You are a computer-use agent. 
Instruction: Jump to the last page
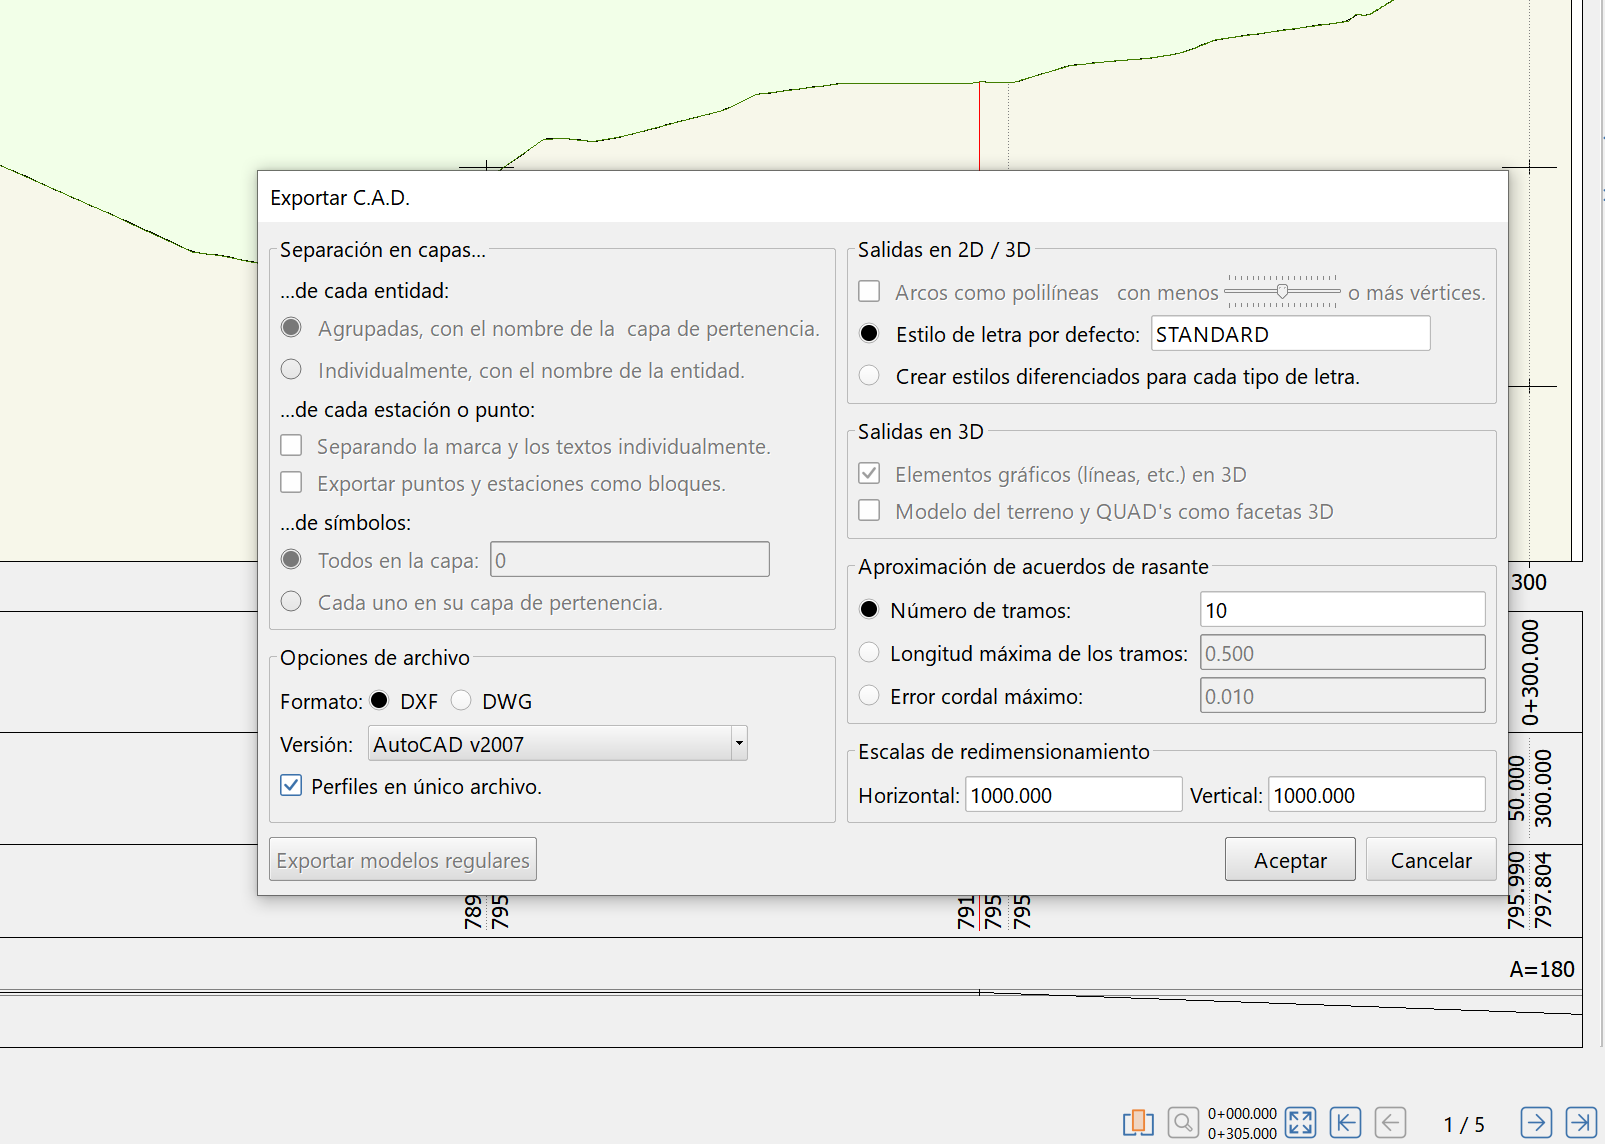click(x=1581, y=1122)
